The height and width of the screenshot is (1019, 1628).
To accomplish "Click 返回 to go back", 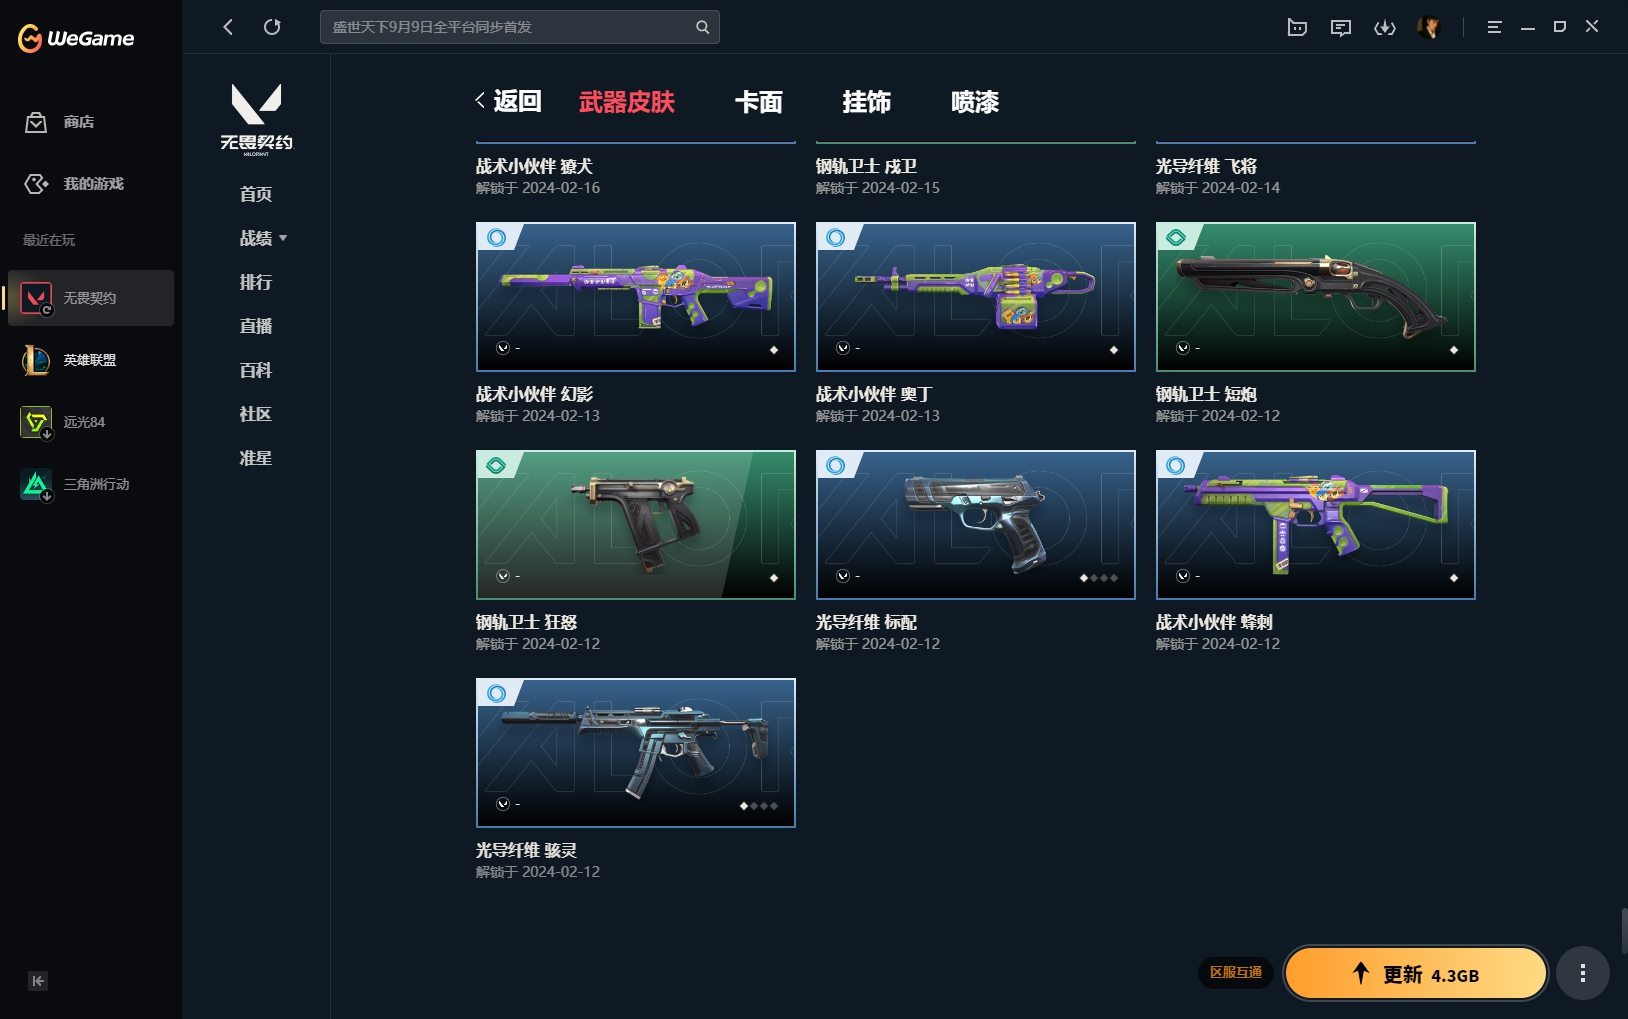I will point(508,101).
